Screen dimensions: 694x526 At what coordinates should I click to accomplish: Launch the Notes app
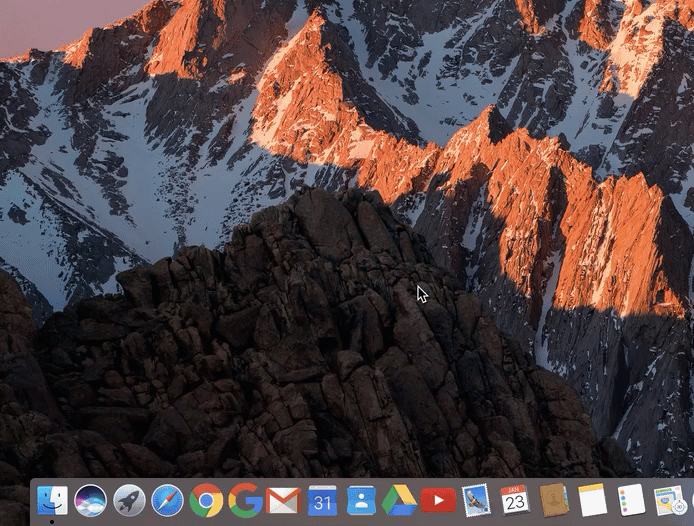(x=592, y=500)
